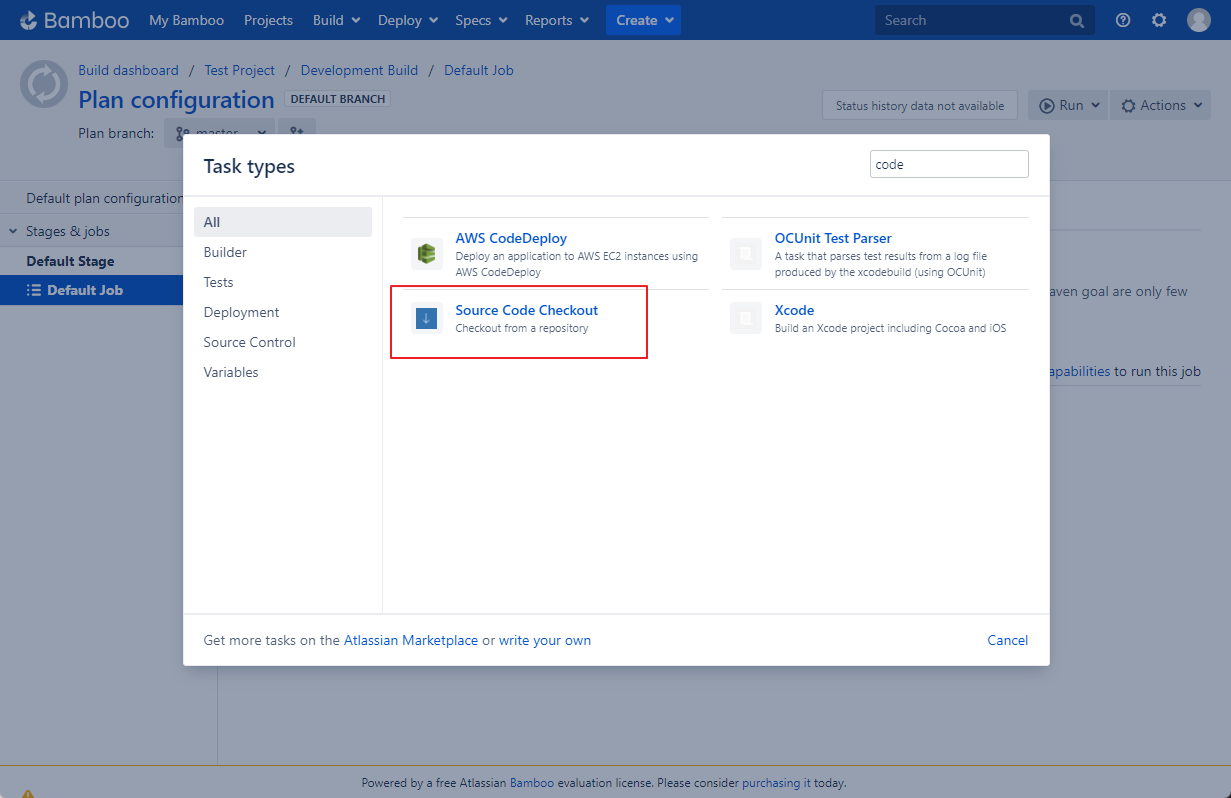The width and height of the screenshot is (1231, 798).
Task: Click the 'Checkout from a repository' description
Action: coord(522,328)
